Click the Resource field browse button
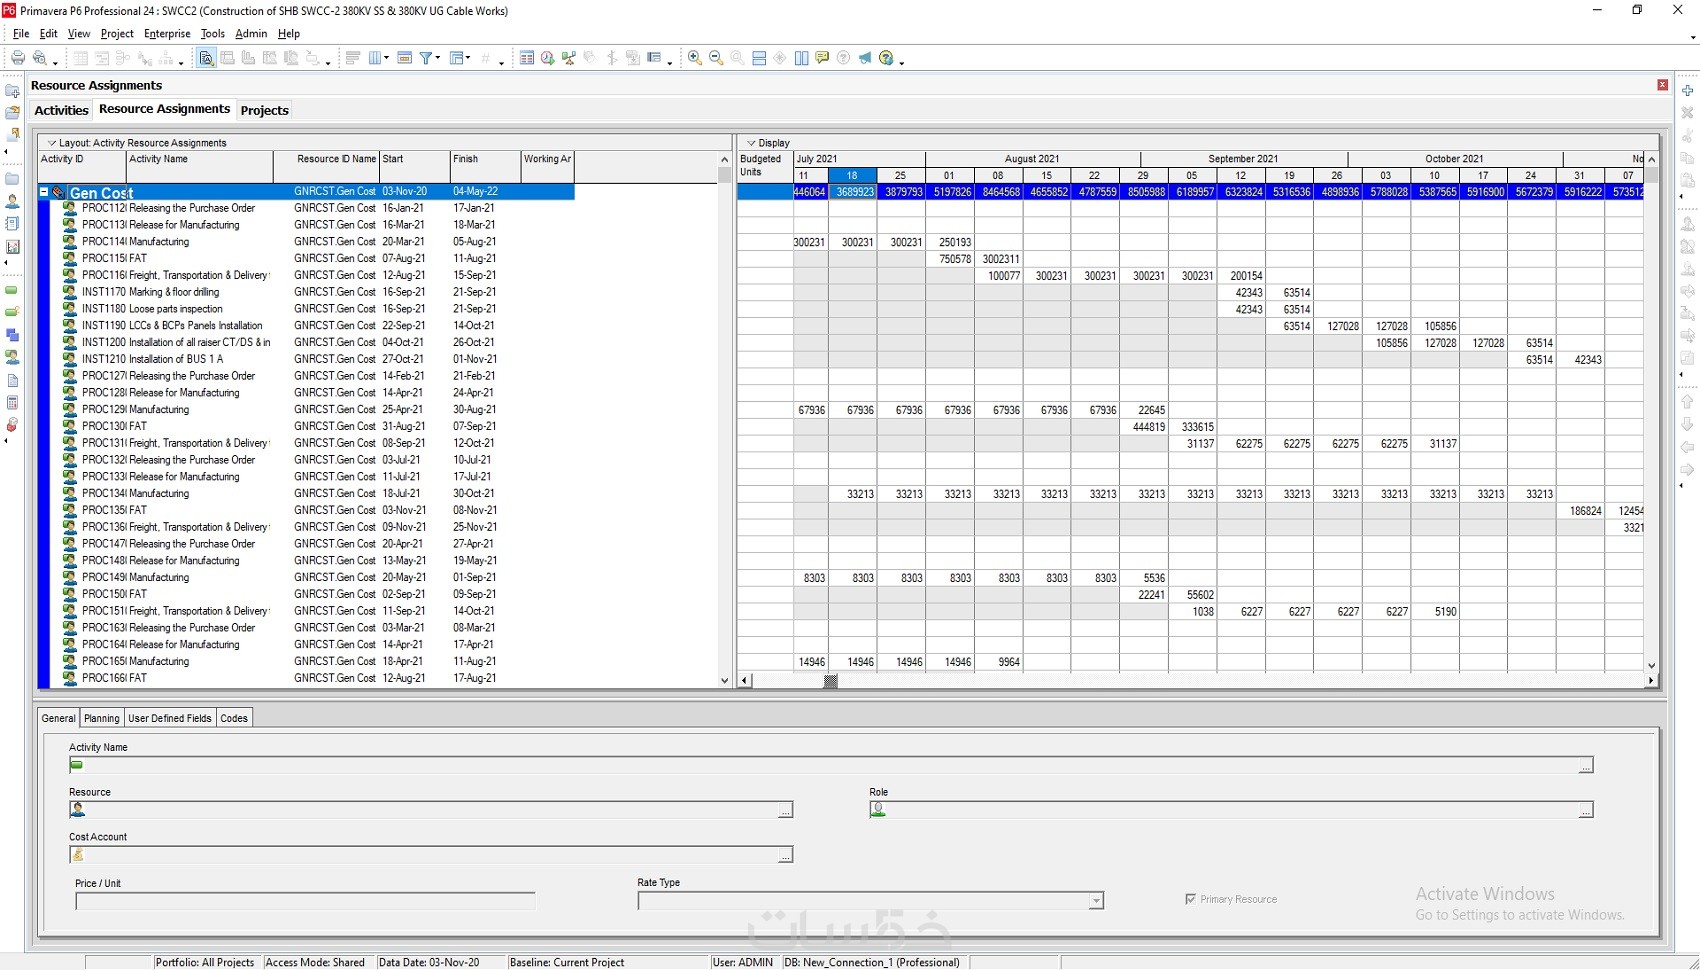The width and height of the screenshot is (1700, 970). point(785,810)
